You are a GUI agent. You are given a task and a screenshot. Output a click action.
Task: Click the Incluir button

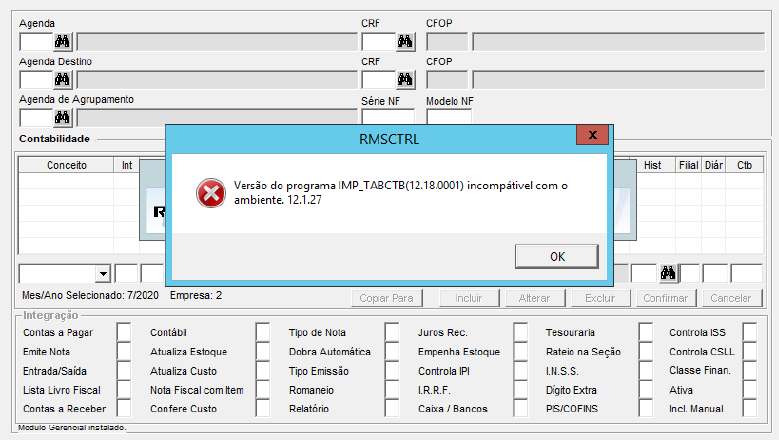coord(469,298)
